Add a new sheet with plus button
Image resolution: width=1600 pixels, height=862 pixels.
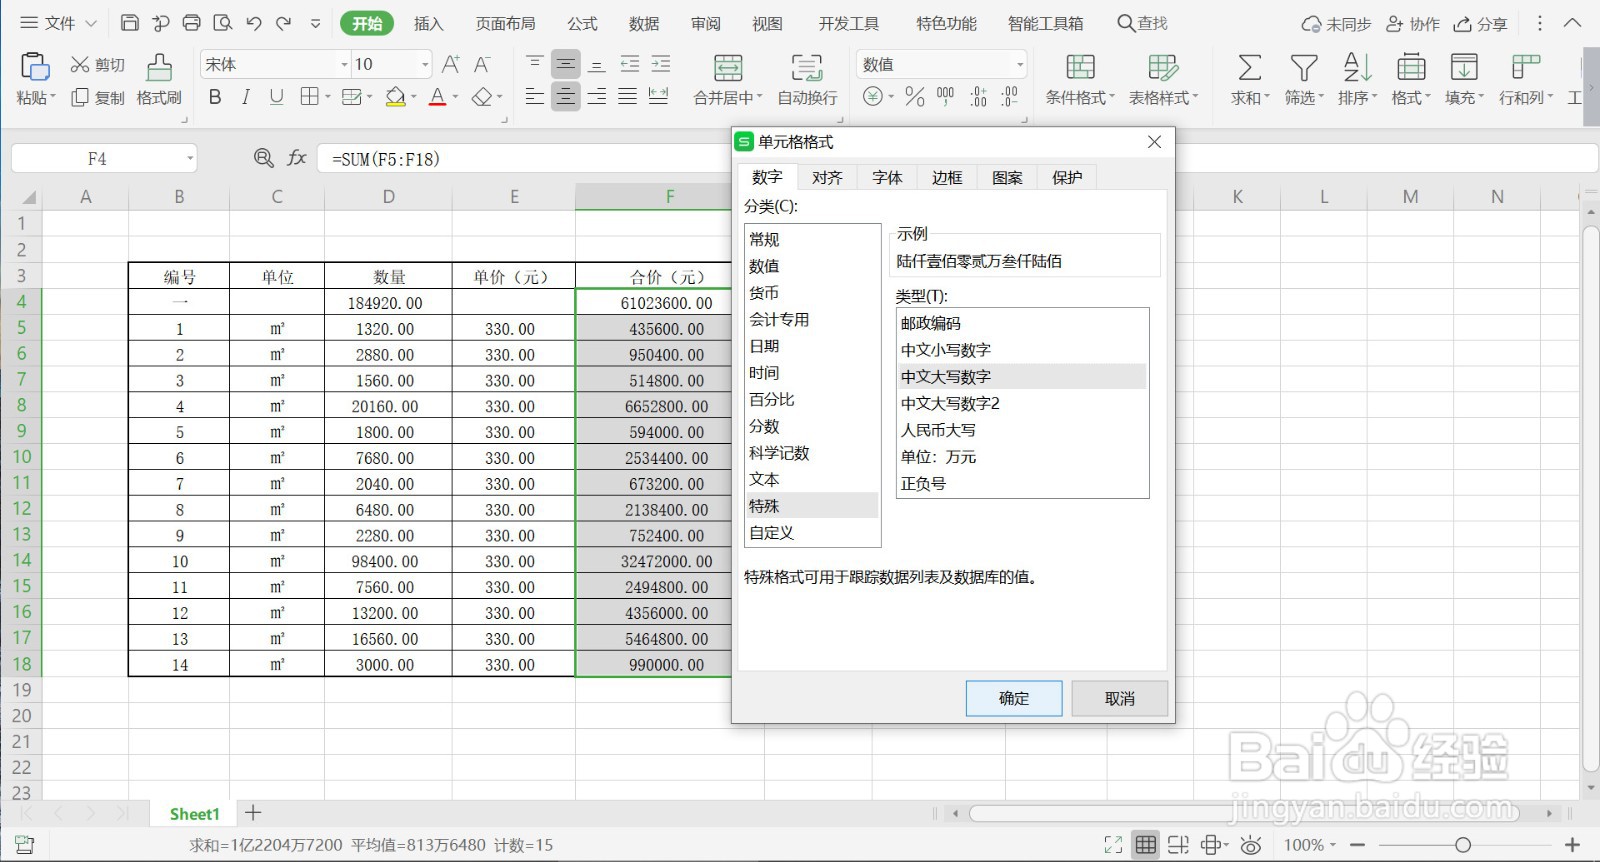(253, 813)
